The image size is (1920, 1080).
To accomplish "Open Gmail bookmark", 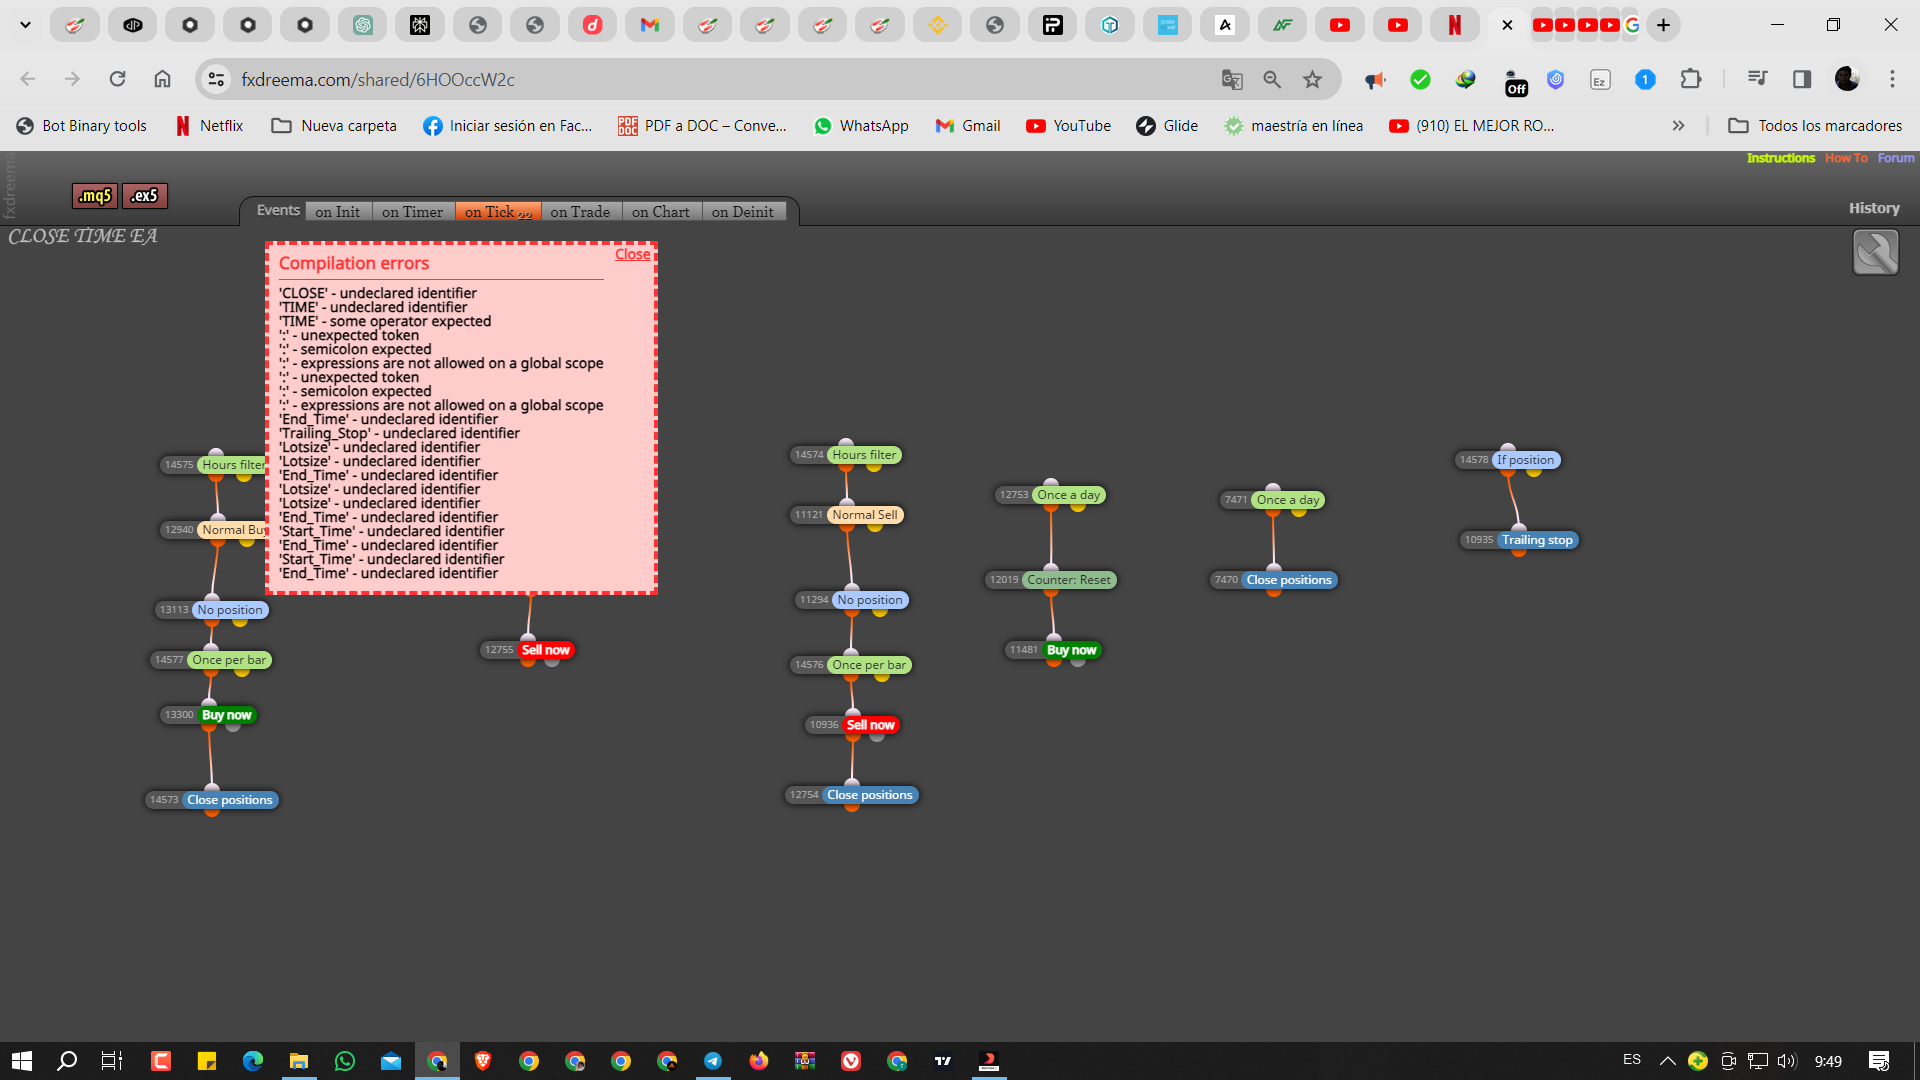I will click(968, 125).
